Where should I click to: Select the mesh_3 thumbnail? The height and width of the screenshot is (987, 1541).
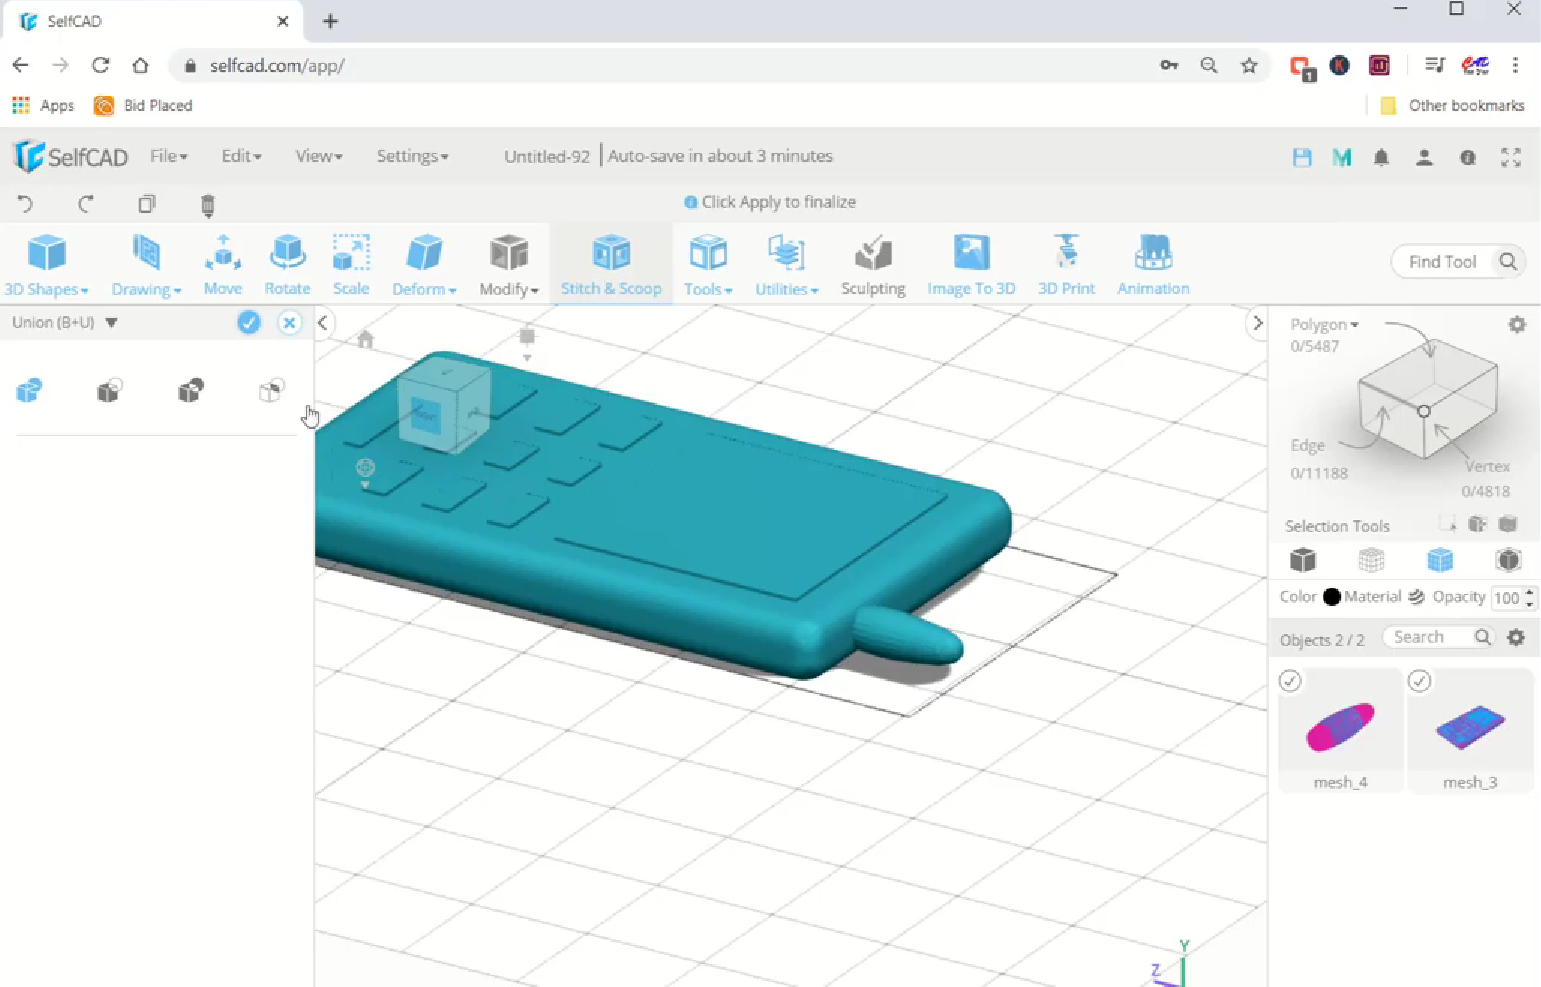(1470, 730)
